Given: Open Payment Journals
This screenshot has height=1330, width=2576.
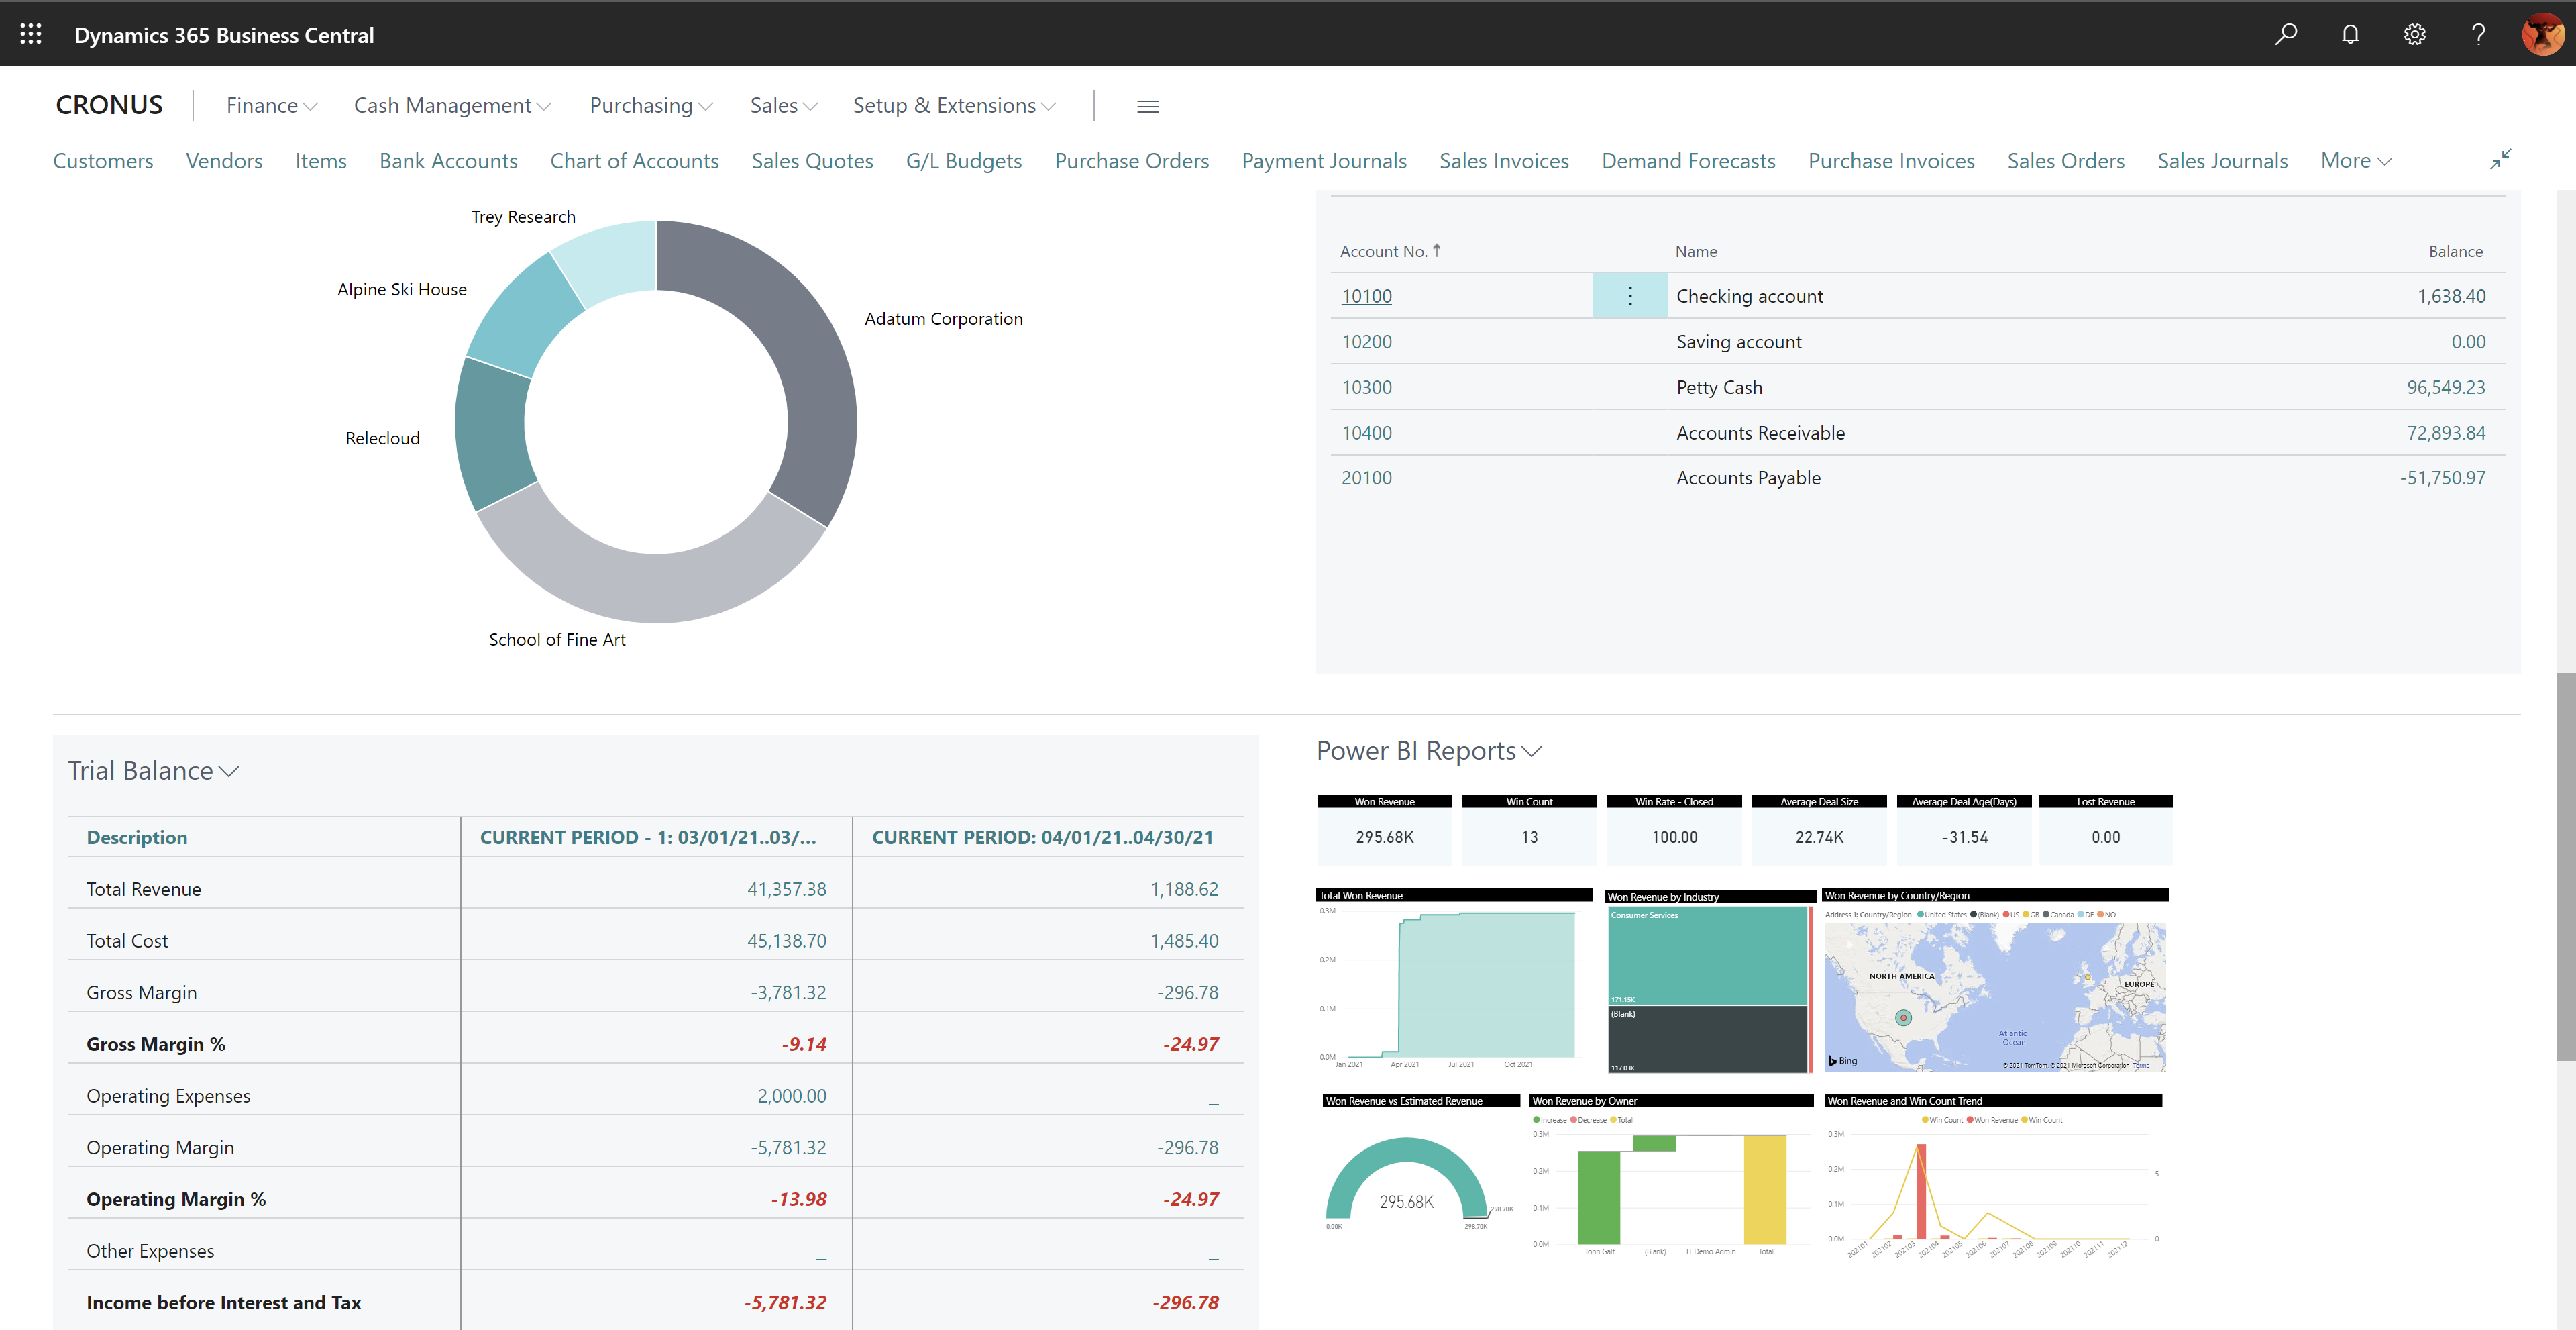Looking at the screenshot, I should [x=1323, y=161].
